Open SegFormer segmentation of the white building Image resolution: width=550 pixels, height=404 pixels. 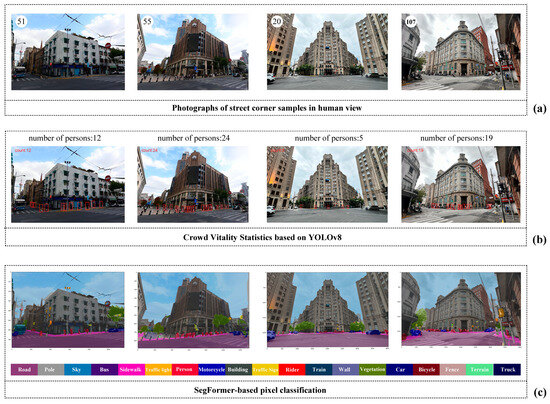tap(68, 310)
